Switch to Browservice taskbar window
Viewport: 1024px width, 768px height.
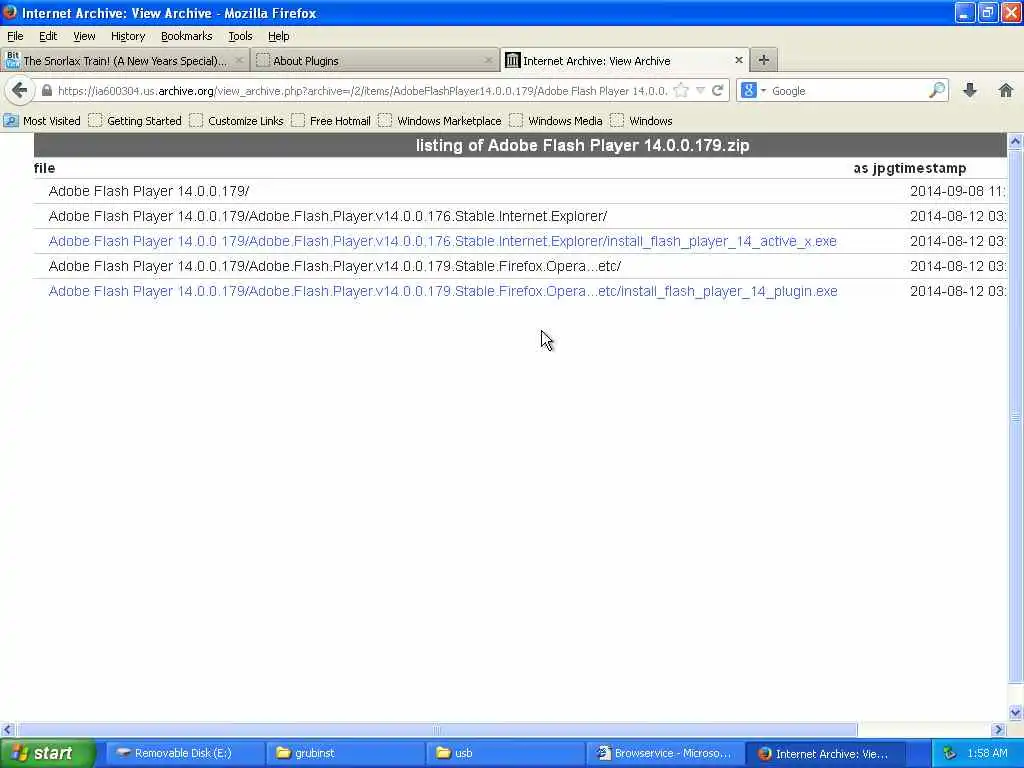[665, 753]
